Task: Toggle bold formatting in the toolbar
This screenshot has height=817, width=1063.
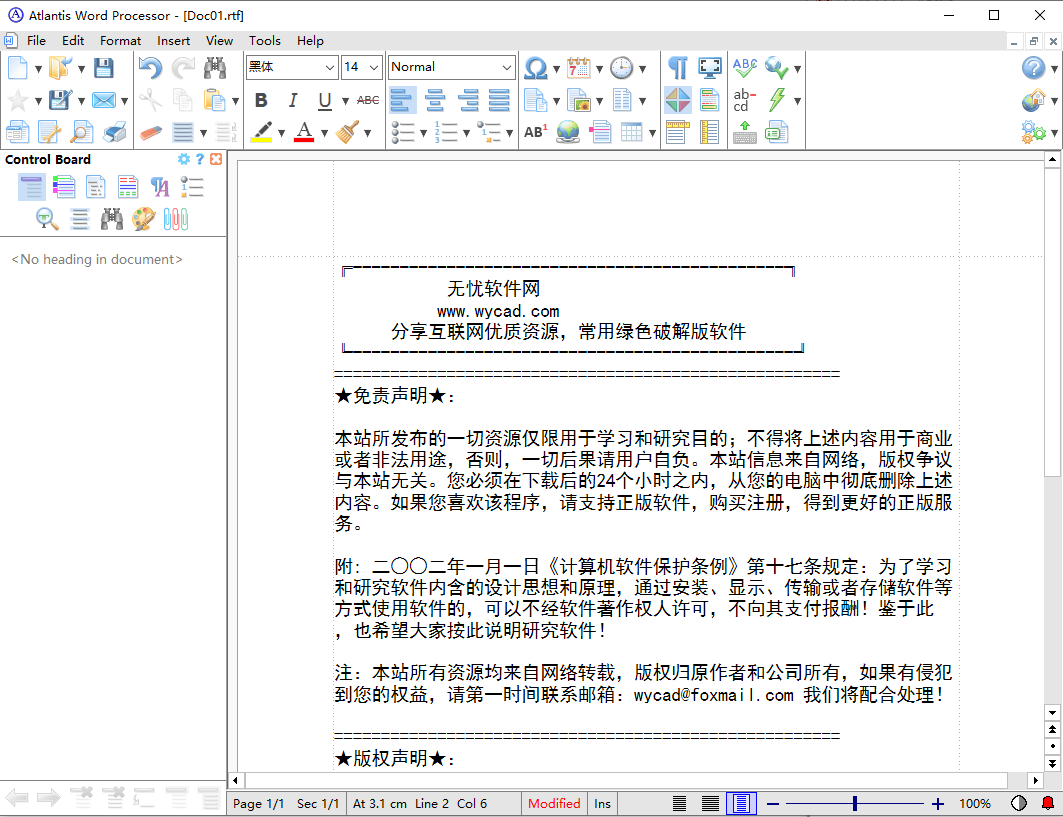Action: pos(260,100)
